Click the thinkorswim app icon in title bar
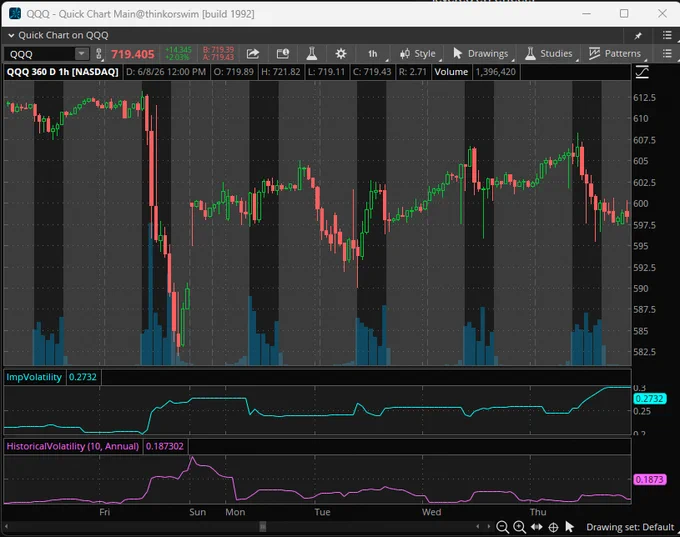Image resolution: width=680 pixels, height=537 pixels. [x=15, y=13]
